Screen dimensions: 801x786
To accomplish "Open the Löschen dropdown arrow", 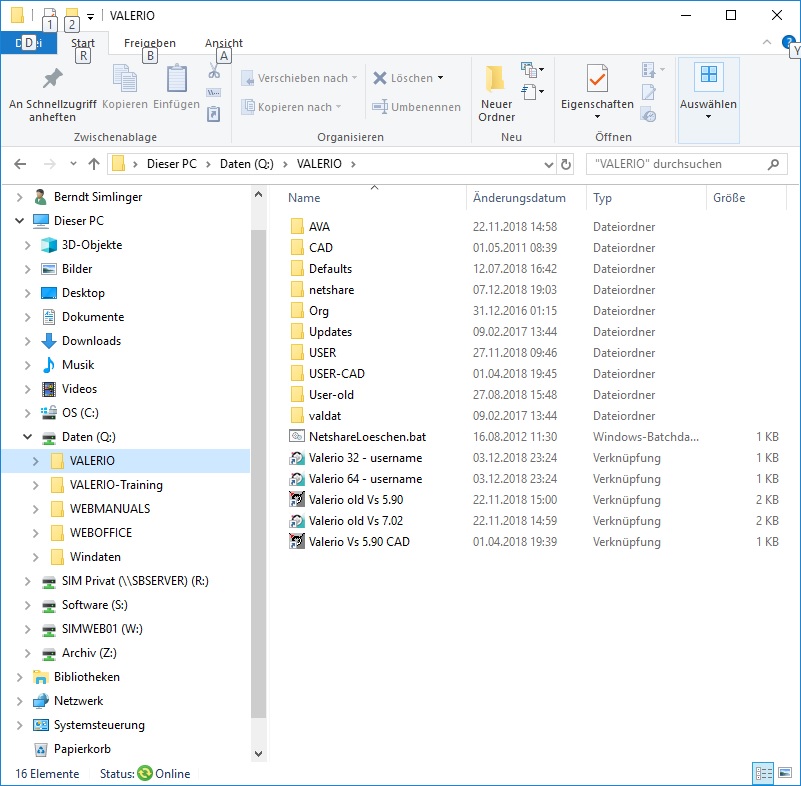I will pos(440,78).
